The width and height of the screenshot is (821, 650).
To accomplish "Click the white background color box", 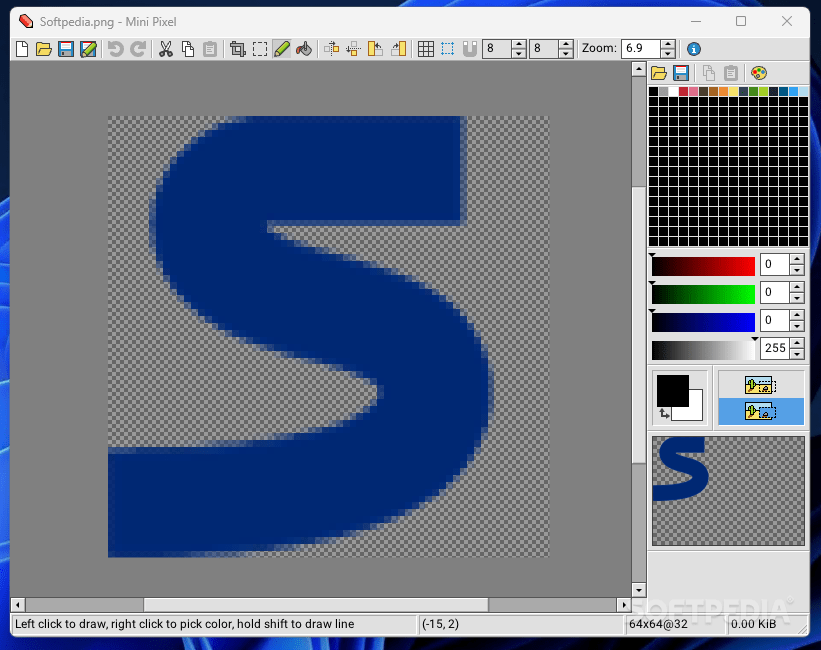I will point(694,412).
